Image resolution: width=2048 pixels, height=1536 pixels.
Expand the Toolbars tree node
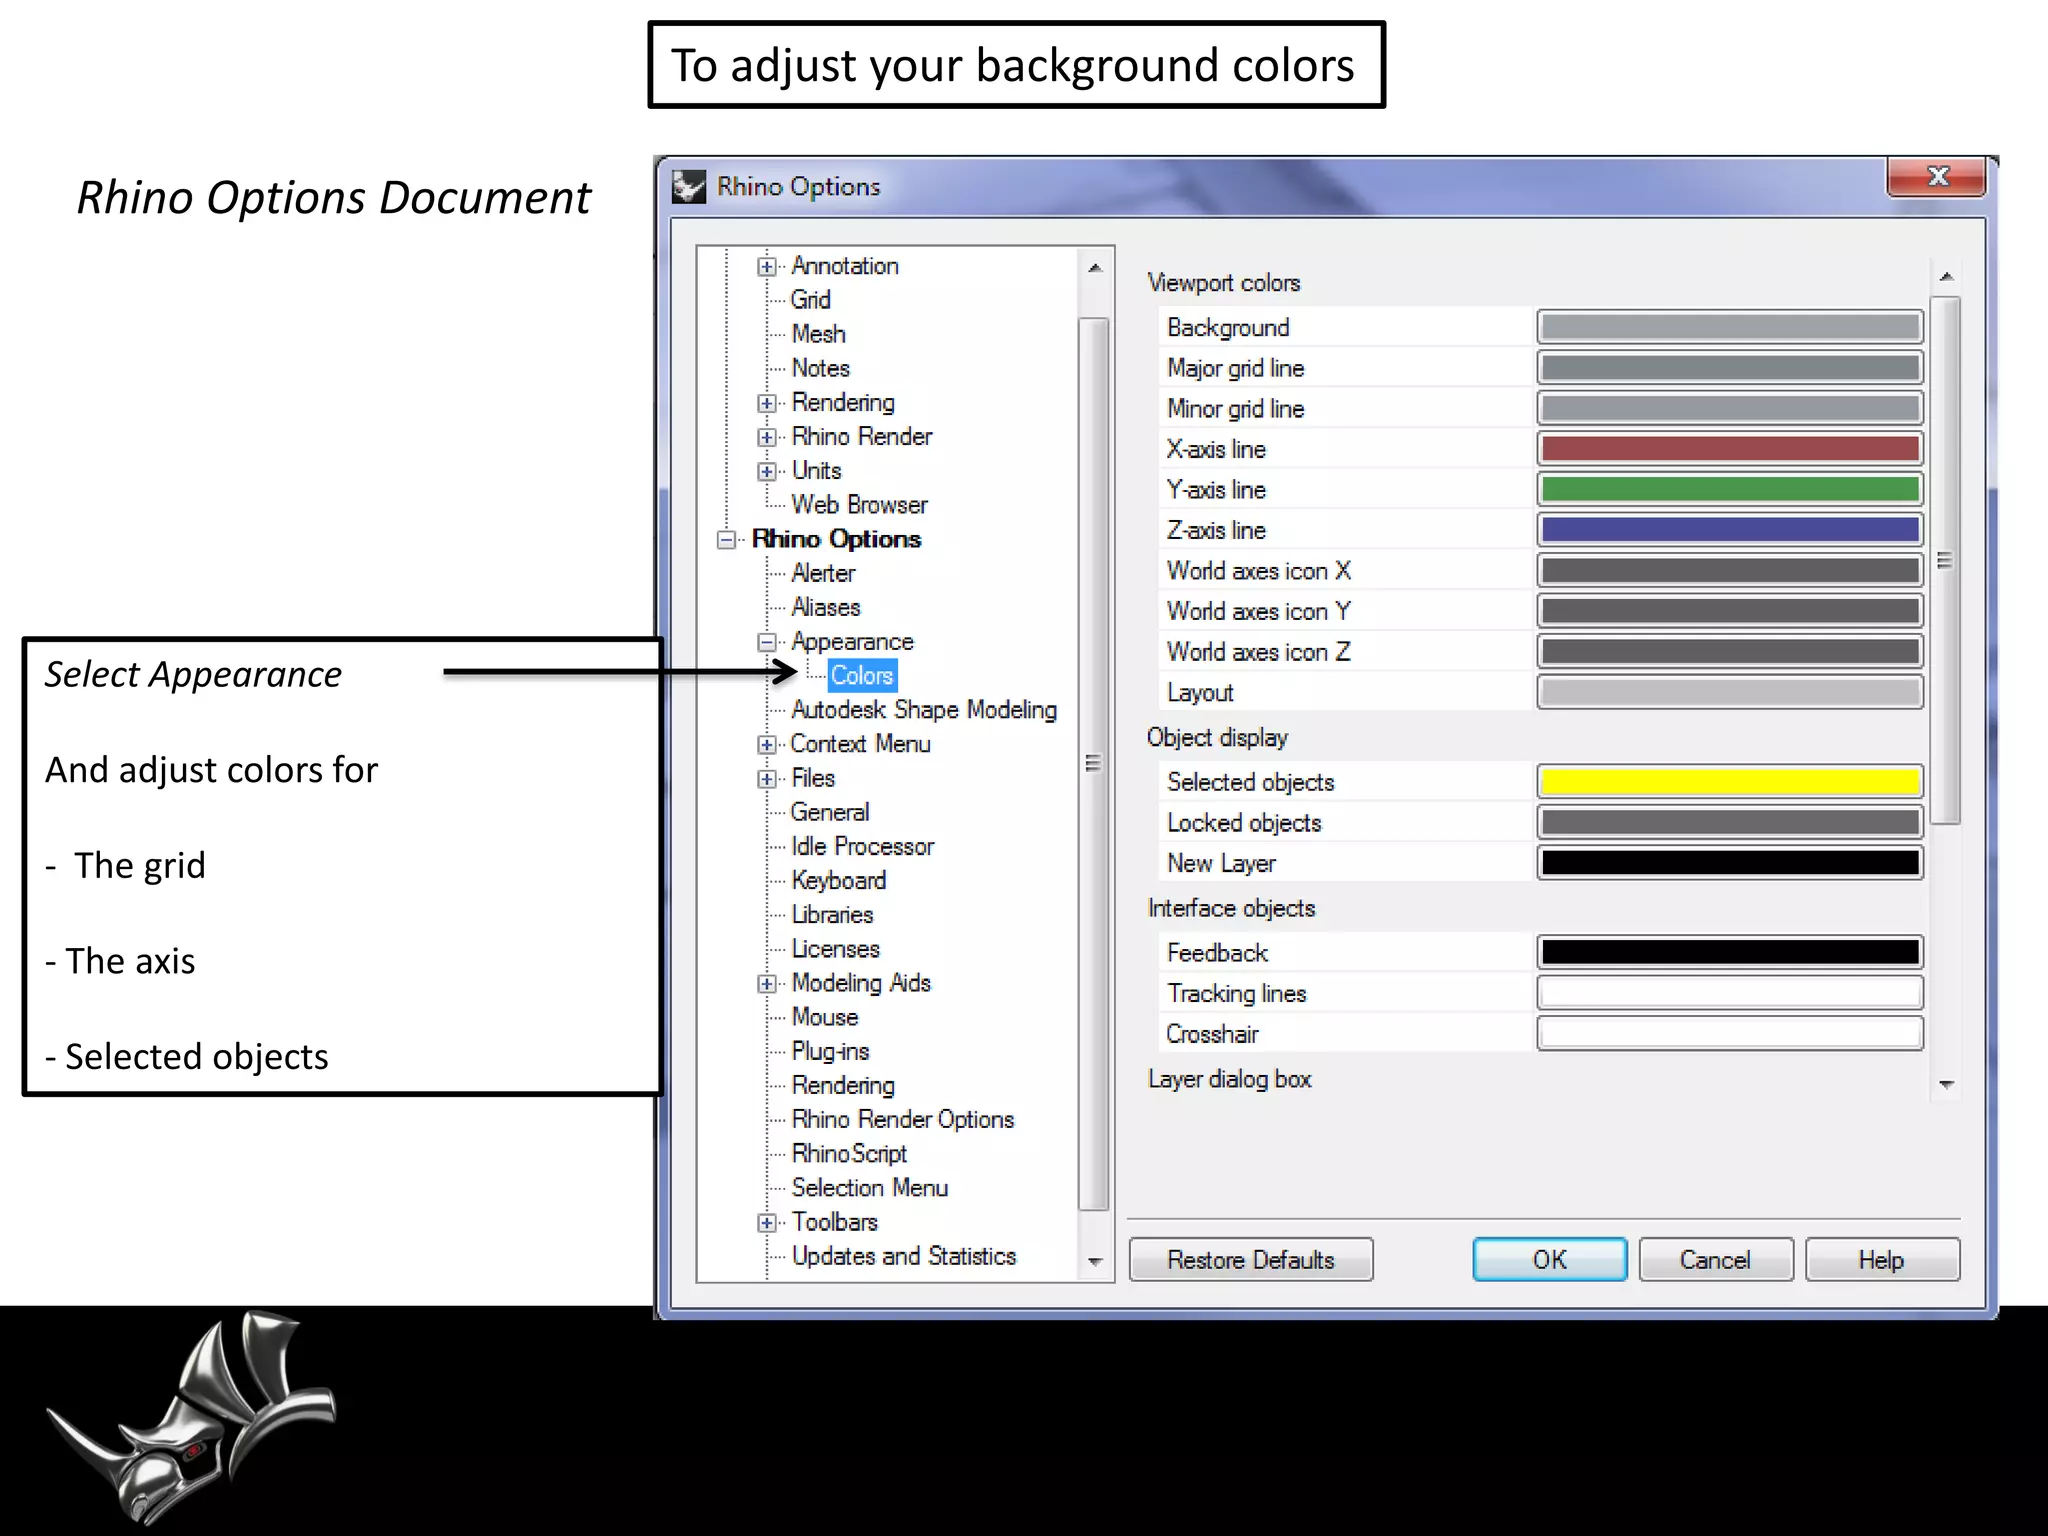pyautogui.click(x=767, y=1223)
